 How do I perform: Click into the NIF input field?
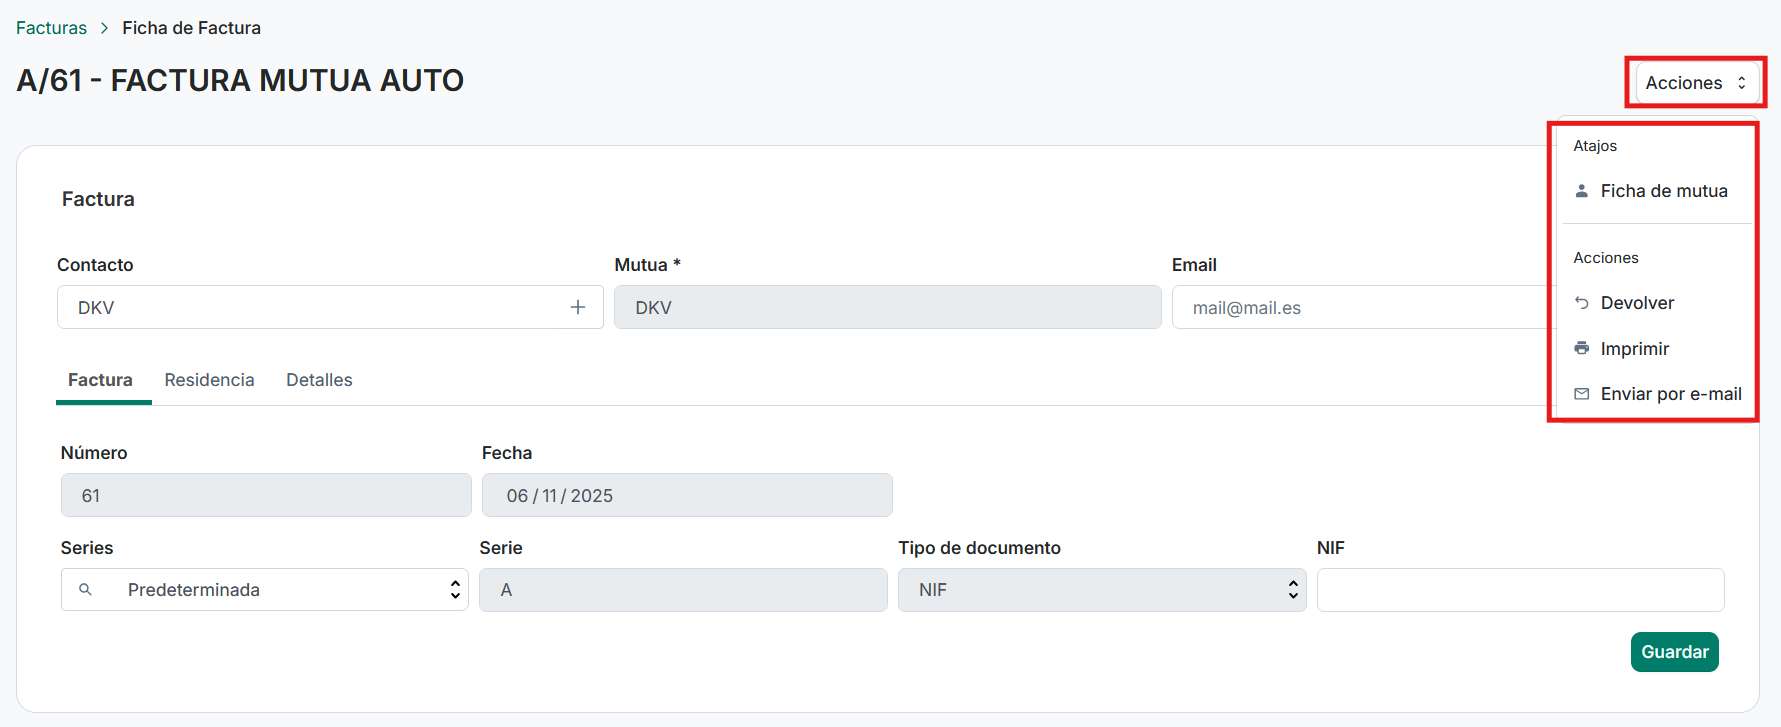point(1519,590)
